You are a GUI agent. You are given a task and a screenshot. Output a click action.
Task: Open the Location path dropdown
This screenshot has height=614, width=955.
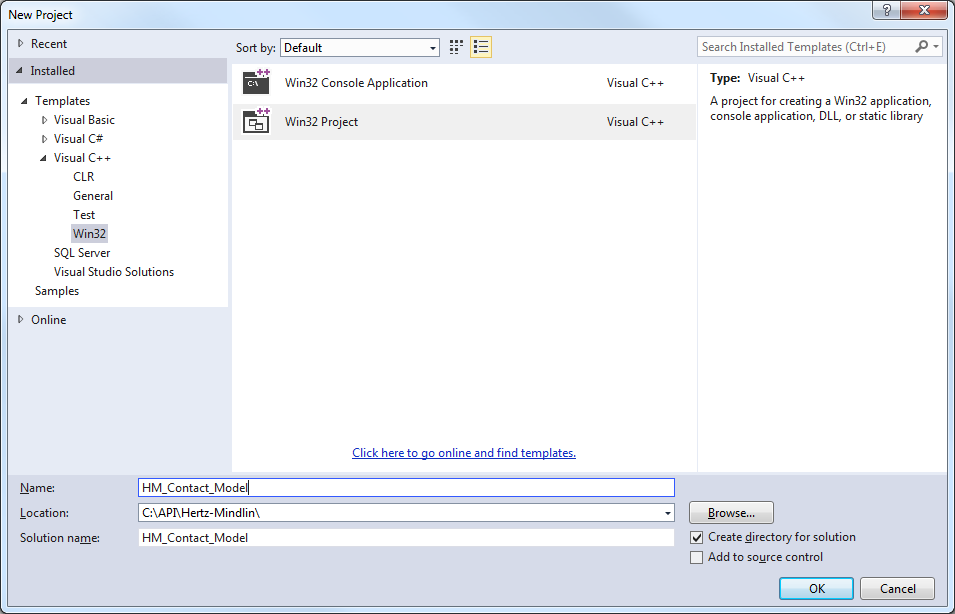667,513
